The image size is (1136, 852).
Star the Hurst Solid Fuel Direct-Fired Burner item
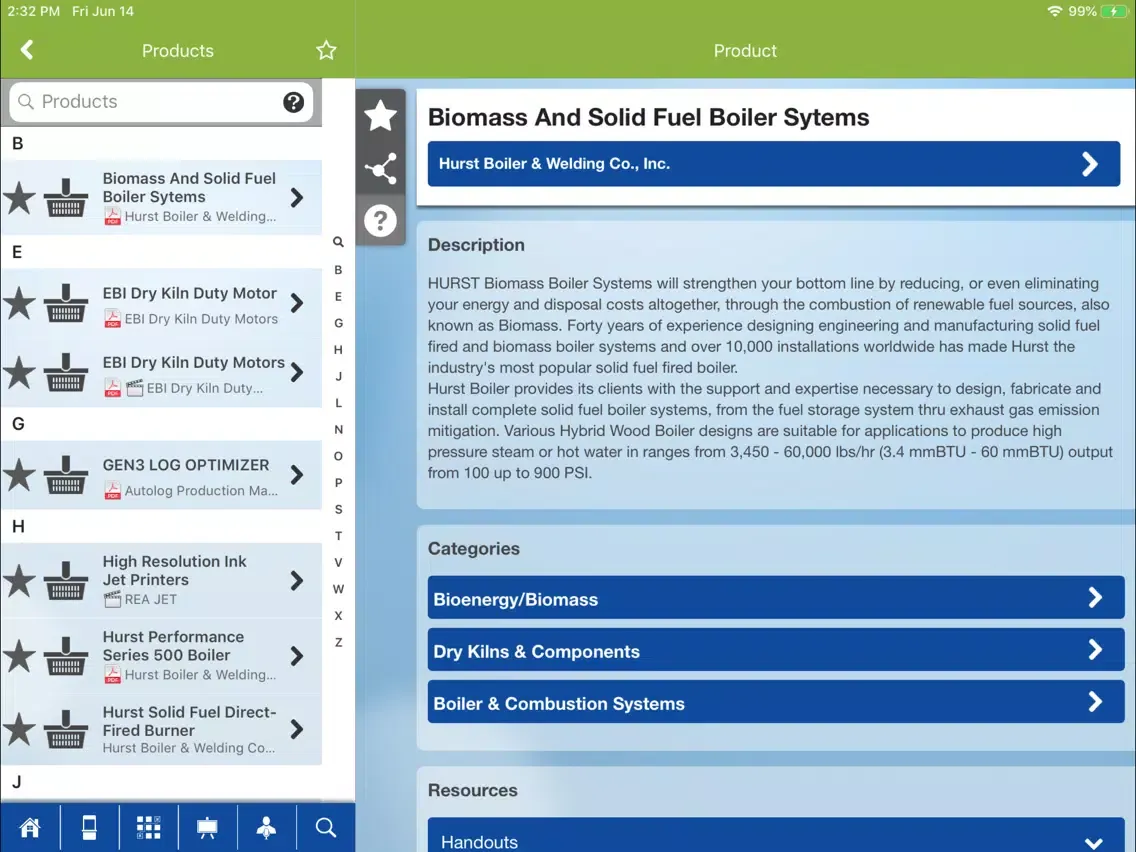[x=20, y=730]
